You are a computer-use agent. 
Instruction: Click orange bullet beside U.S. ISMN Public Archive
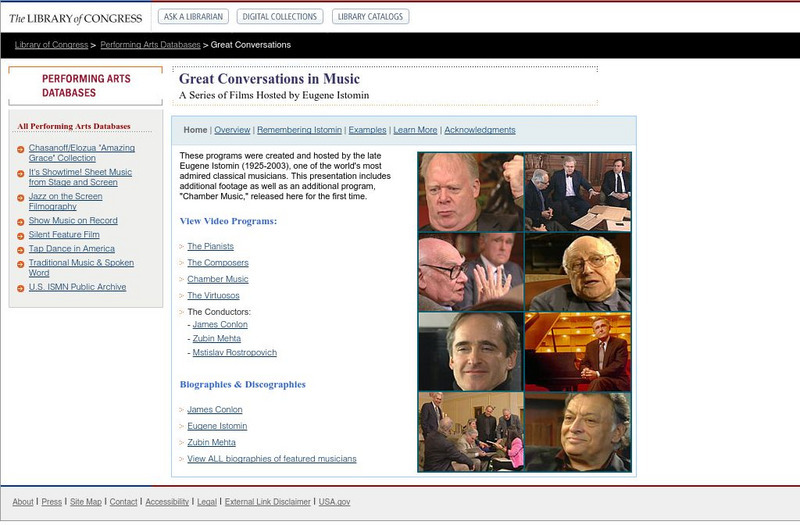[x=20, y=288]
